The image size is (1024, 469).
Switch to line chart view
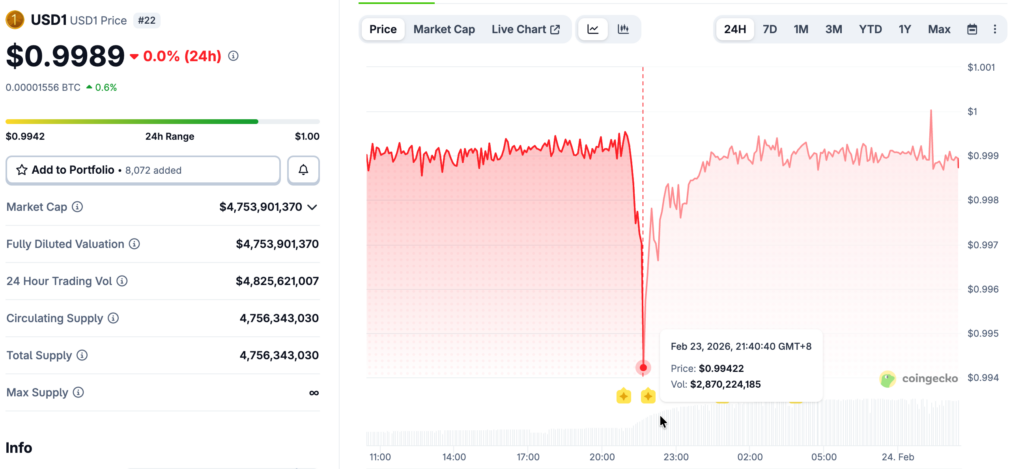click(x=593, y=29)
